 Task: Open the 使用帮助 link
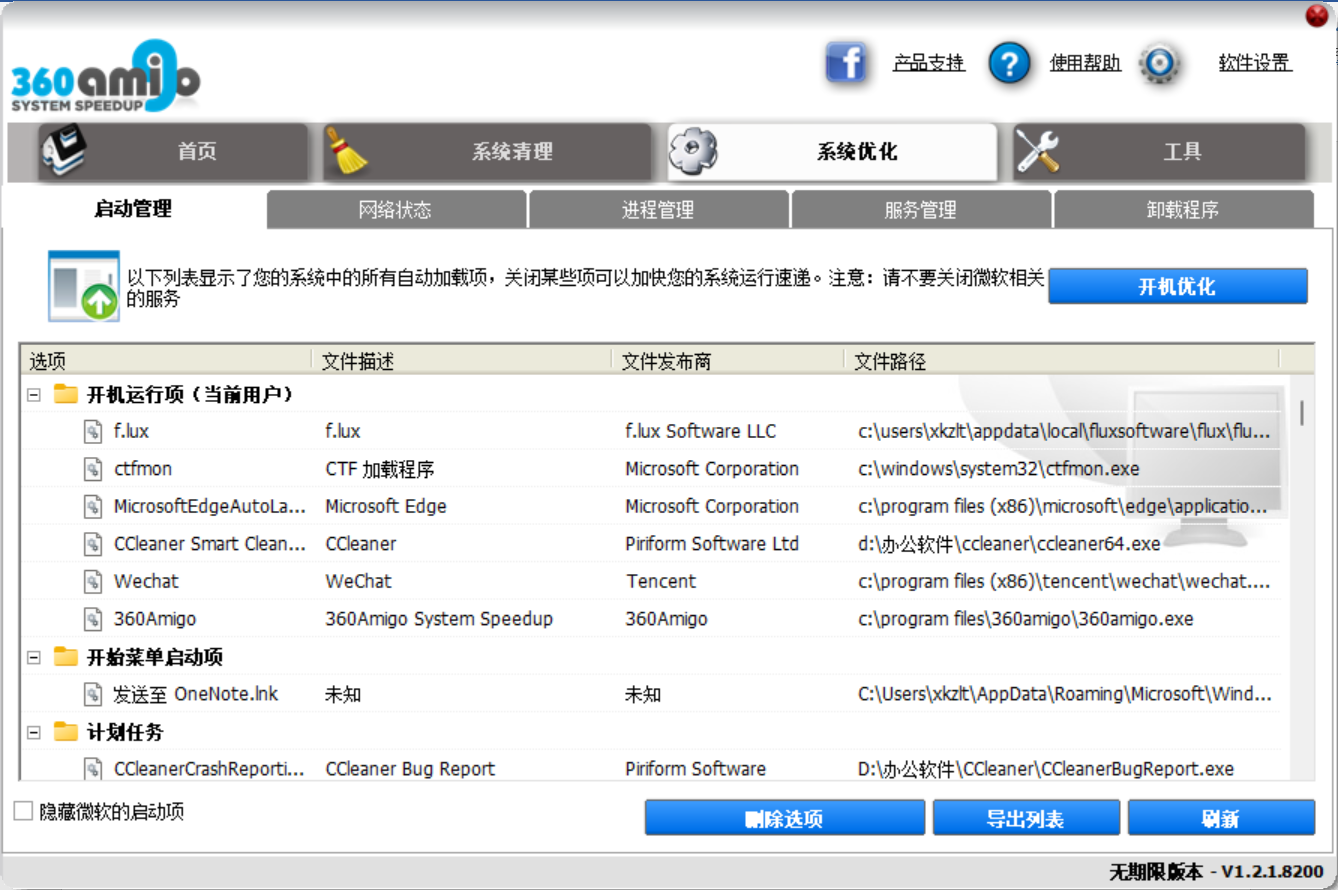point(1085,64)
